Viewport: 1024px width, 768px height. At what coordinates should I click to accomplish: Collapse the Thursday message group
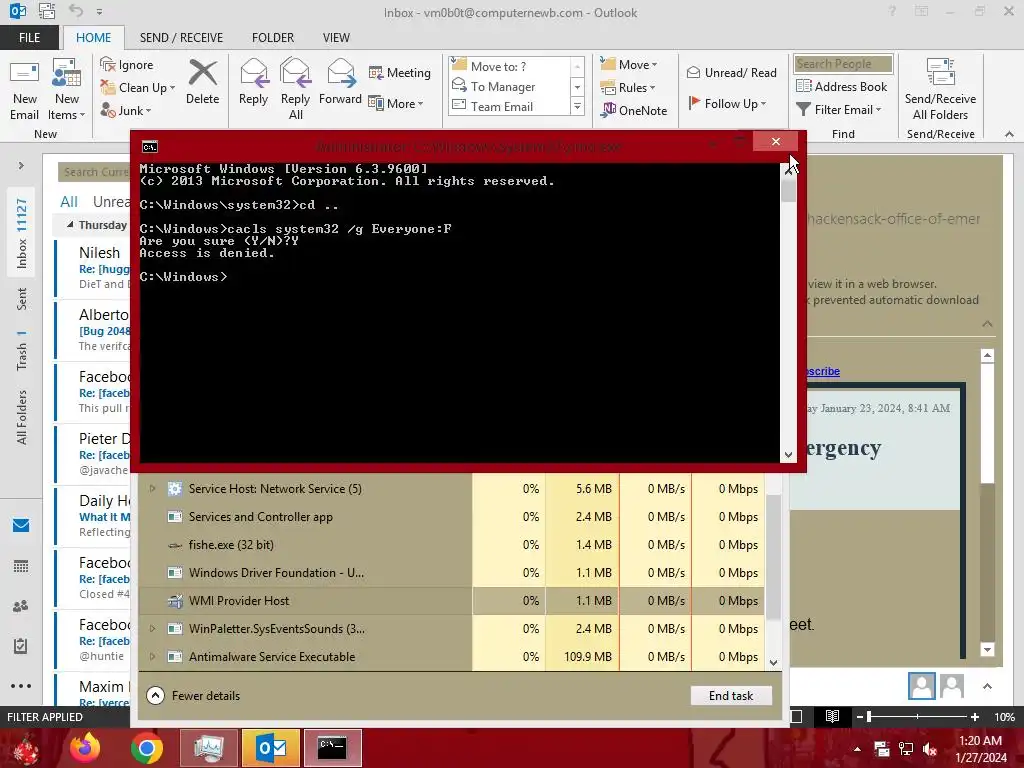click(70, 225)
